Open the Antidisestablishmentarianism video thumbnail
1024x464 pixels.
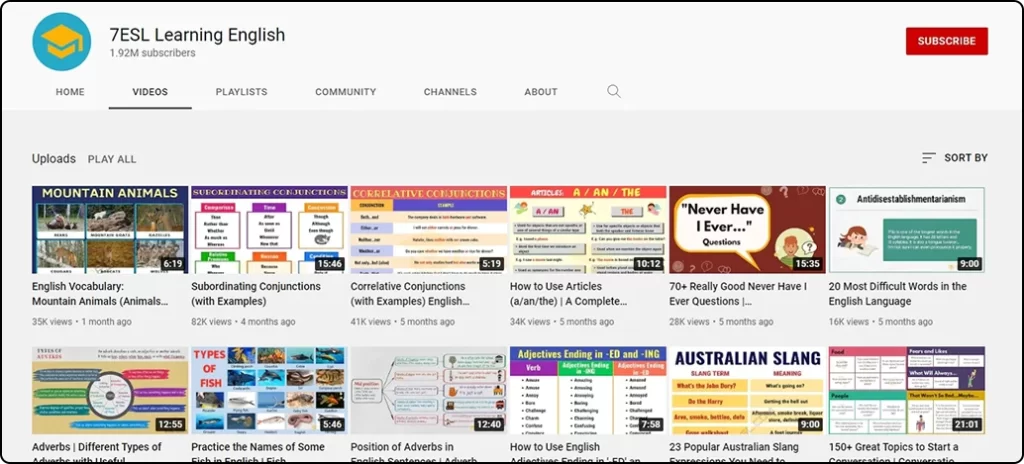pyautogui.click(x=906, y=229)
